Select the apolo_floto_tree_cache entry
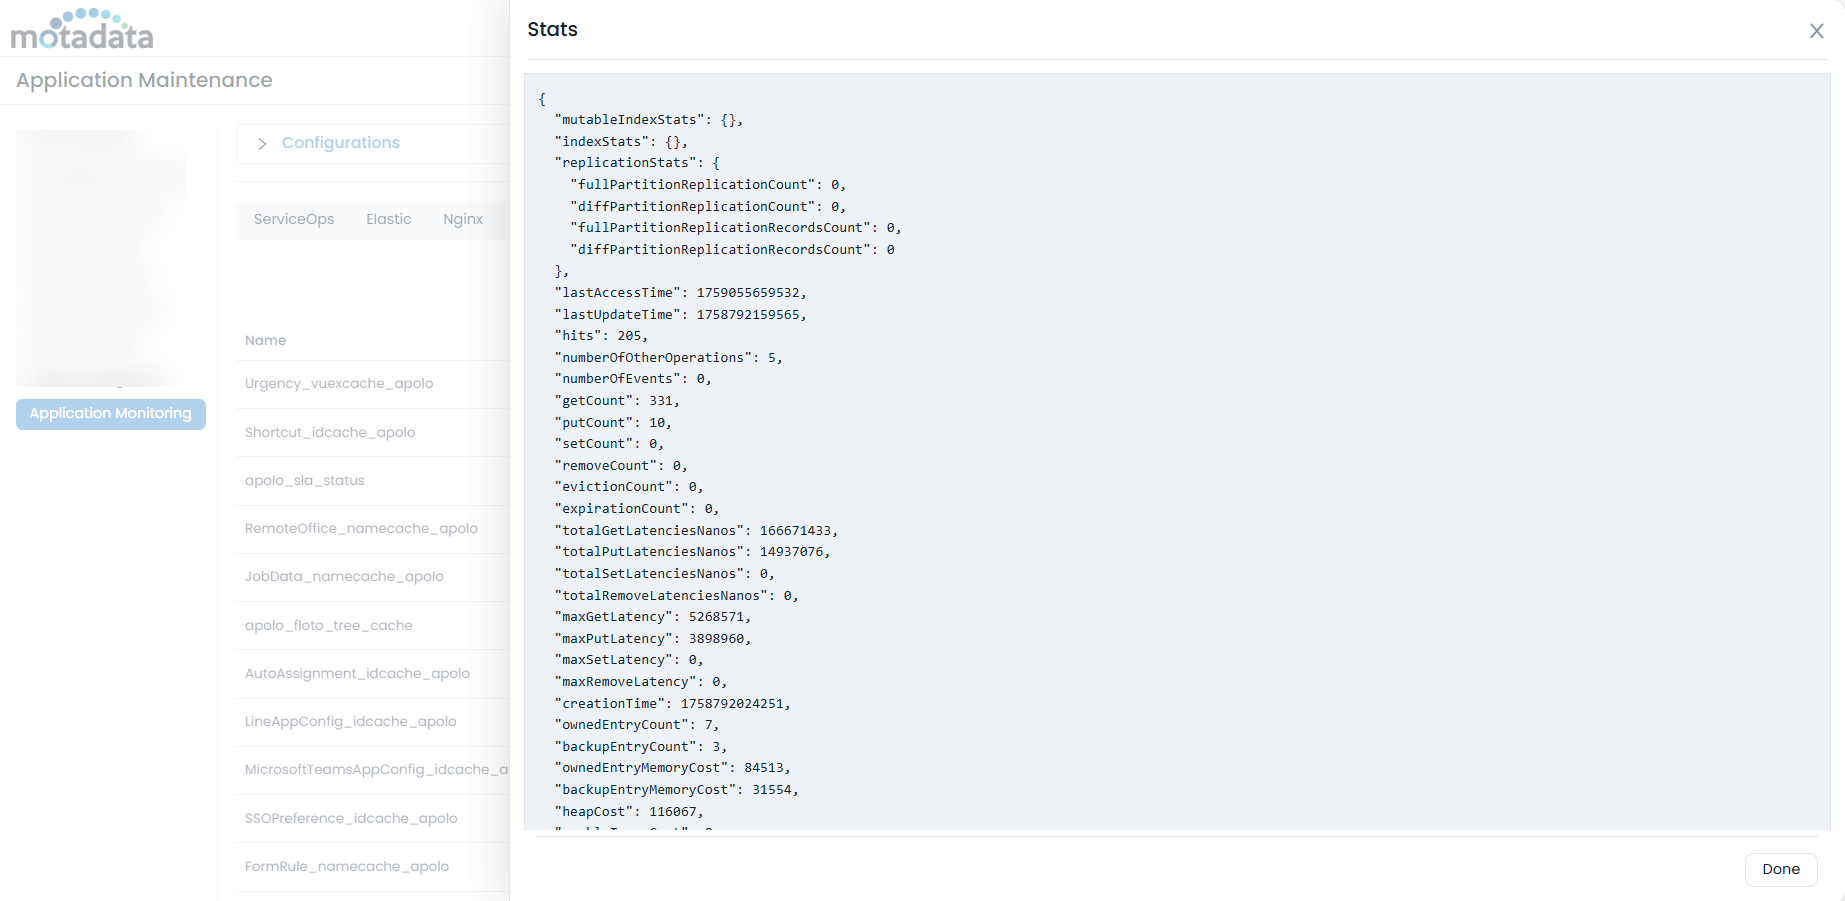The image size is (1845, 901). tap(329, 625)
